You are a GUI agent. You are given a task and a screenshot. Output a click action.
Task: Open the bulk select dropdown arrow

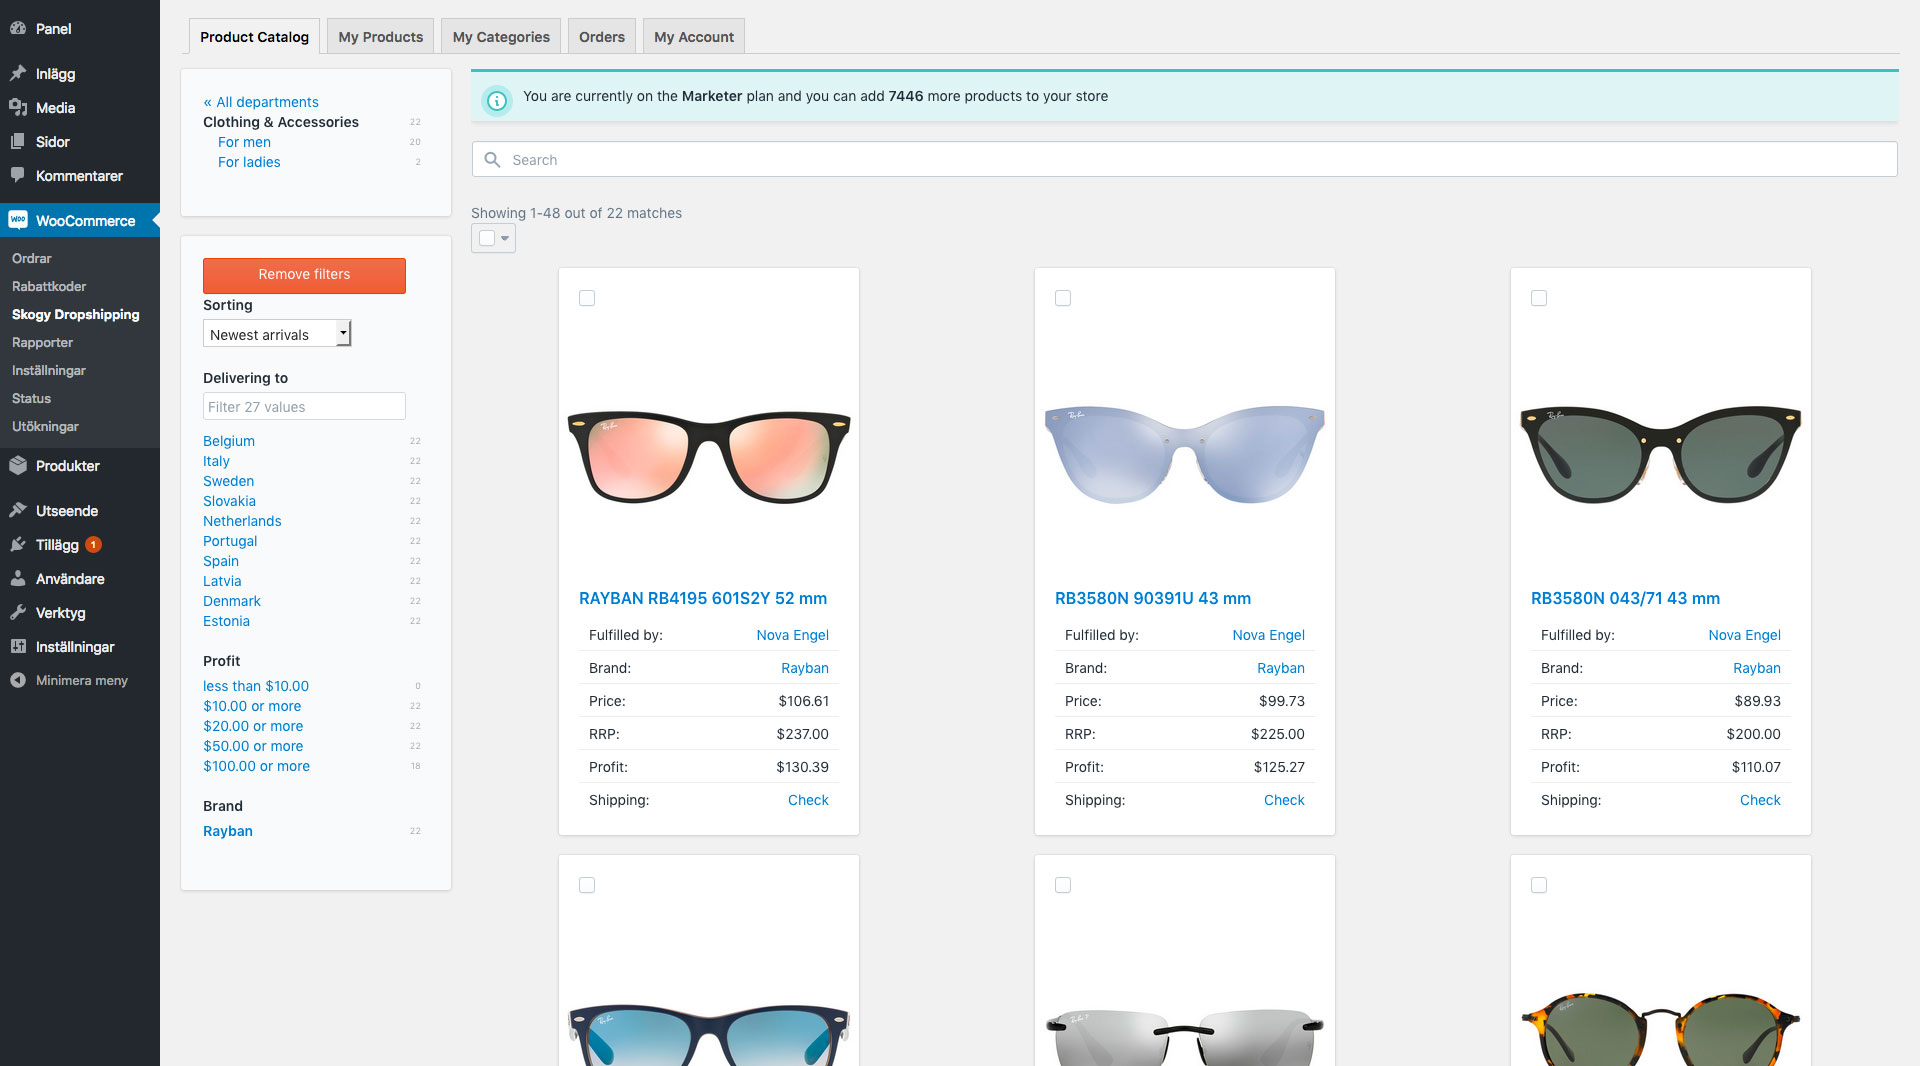[505, 238]
